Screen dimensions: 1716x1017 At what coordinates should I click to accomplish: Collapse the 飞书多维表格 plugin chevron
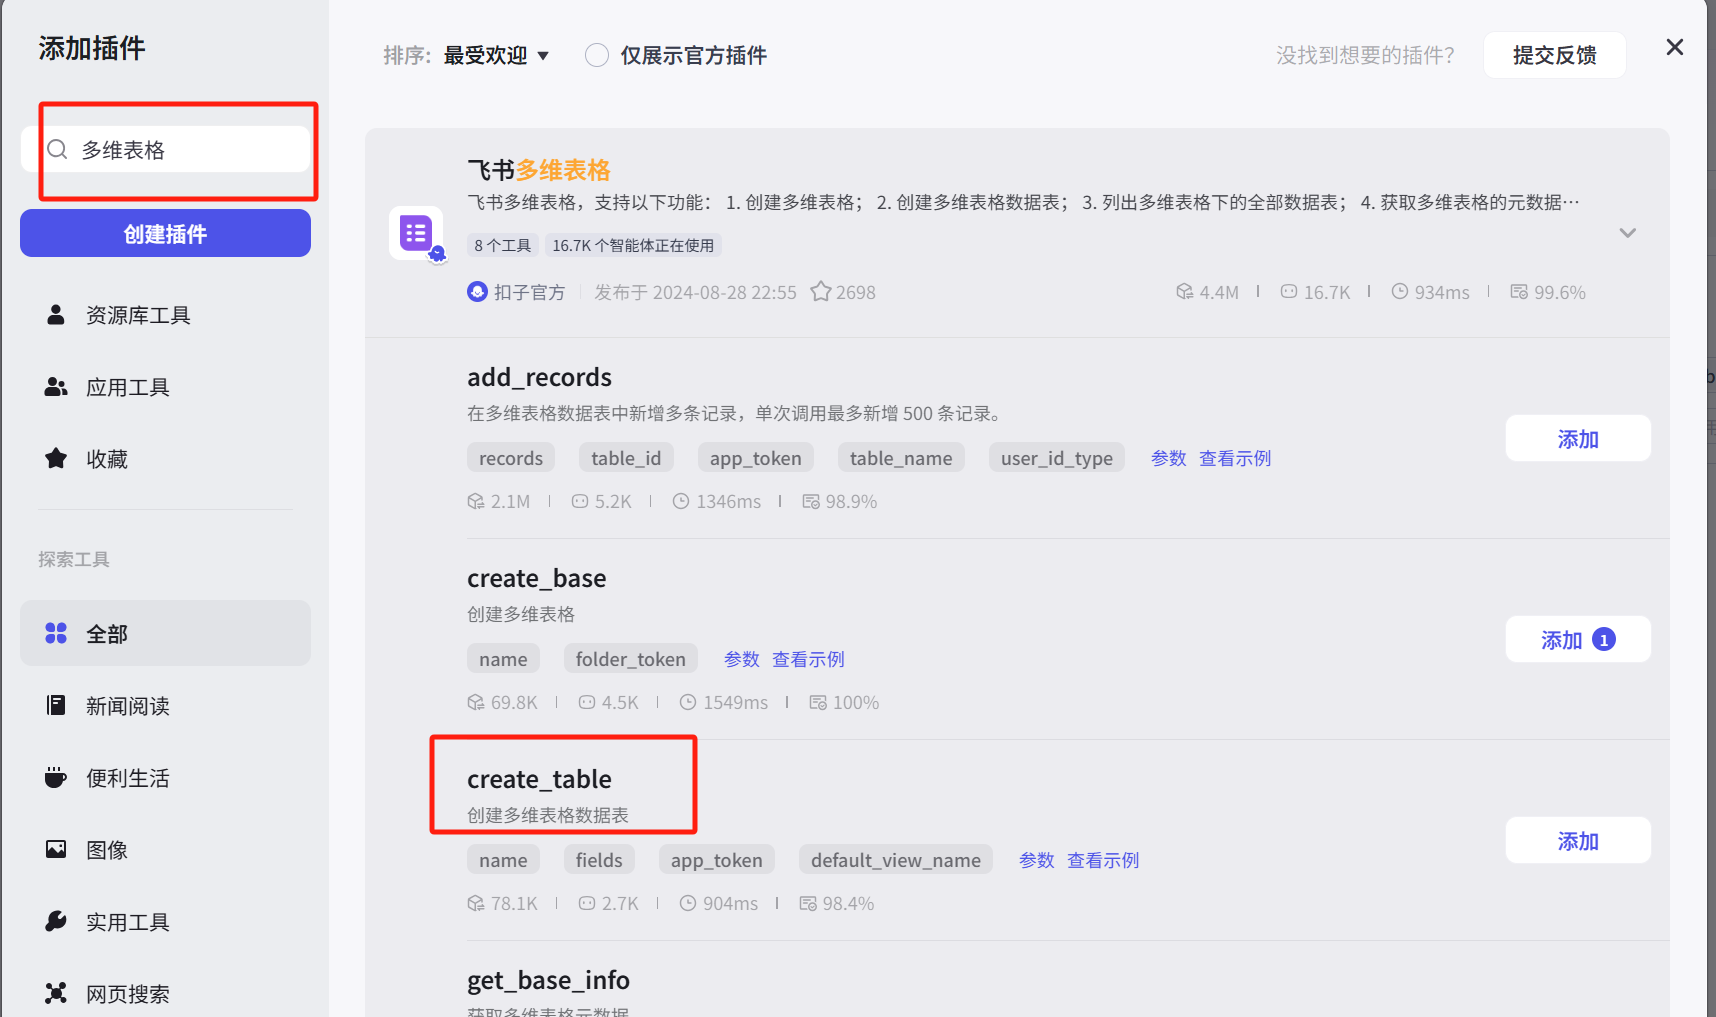coord(1628,233)
